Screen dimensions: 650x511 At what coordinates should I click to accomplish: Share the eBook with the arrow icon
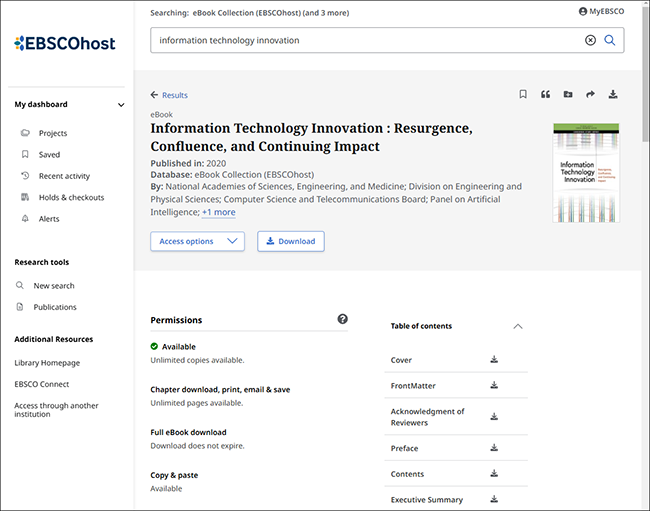tap(590, 94)
